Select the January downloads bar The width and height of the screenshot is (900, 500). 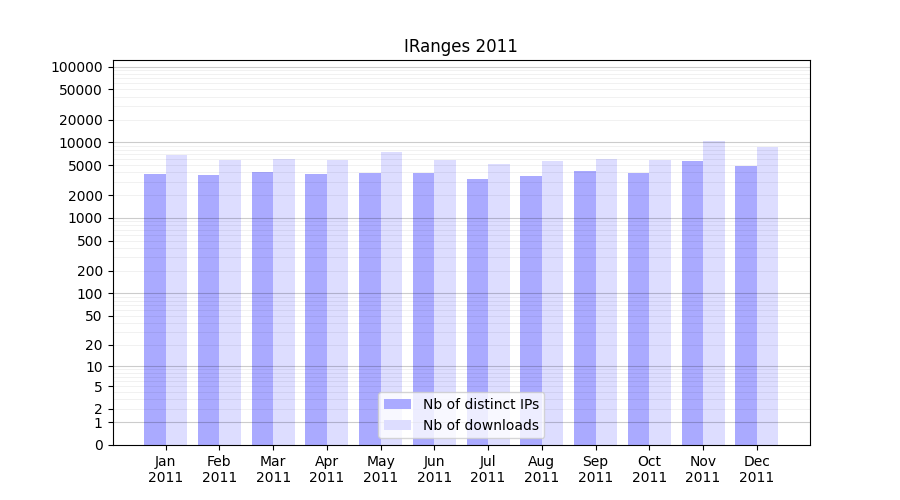pyautogui.click(x=176, y=300)
